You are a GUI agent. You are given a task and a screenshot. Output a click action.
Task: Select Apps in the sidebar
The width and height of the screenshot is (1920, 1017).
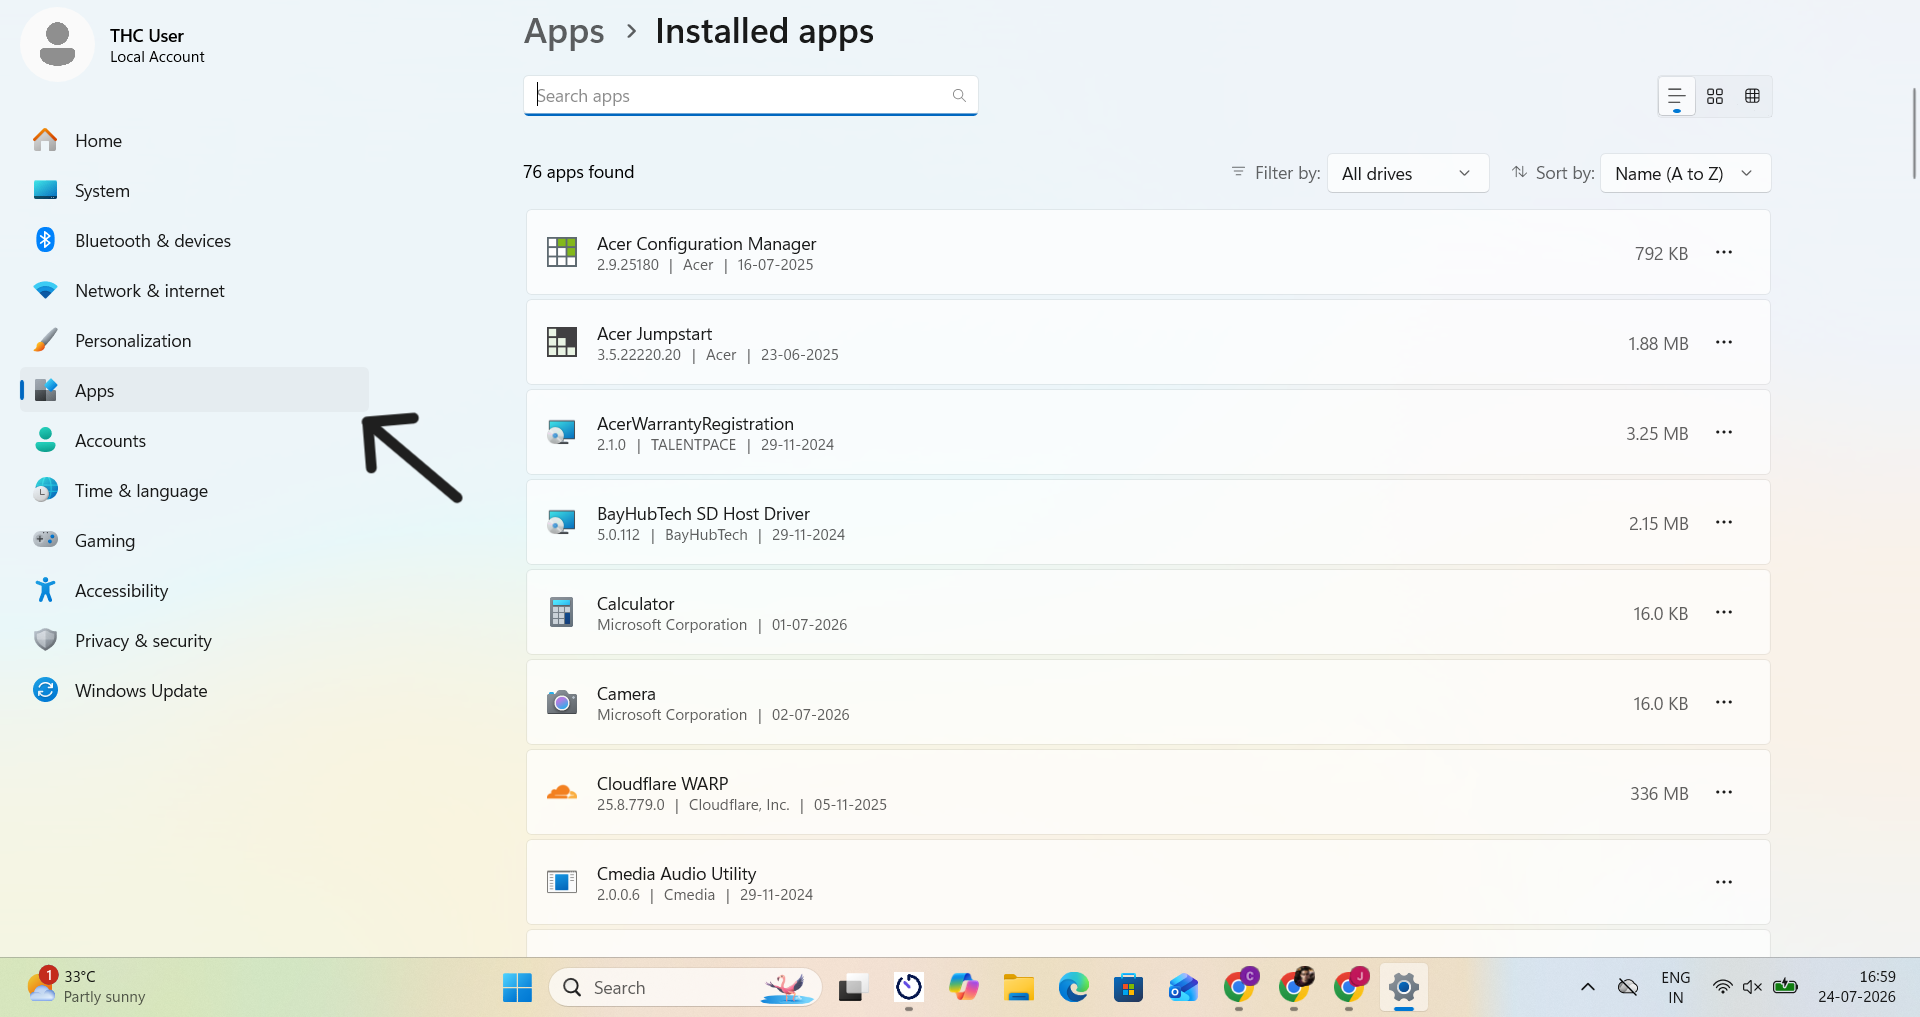(195, 390)
